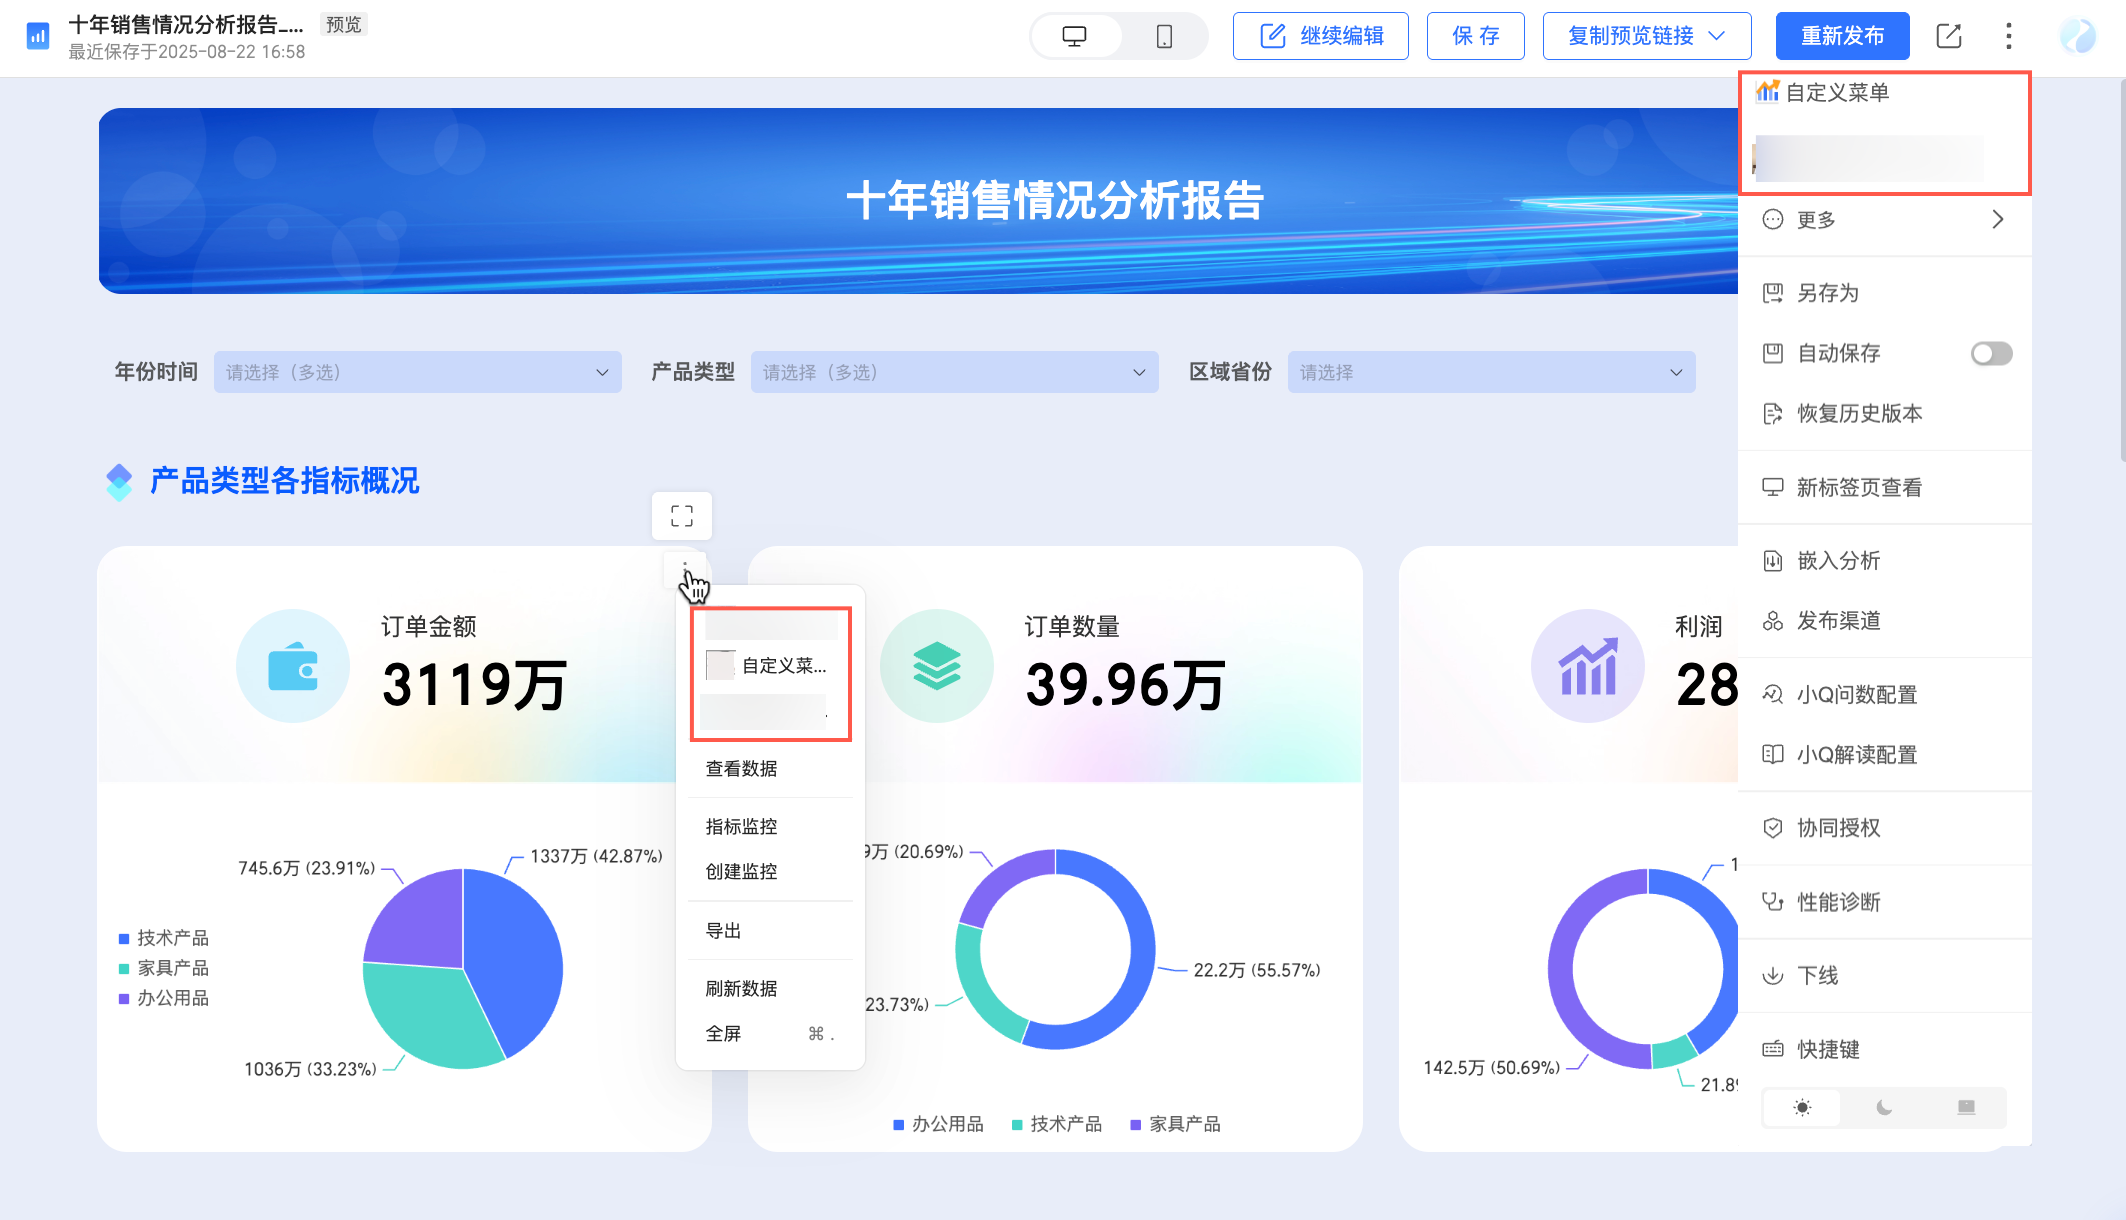The image size is (2126, 1220).
Task: Click the 区域省份 select field
Action: [x=1490, y=372]
